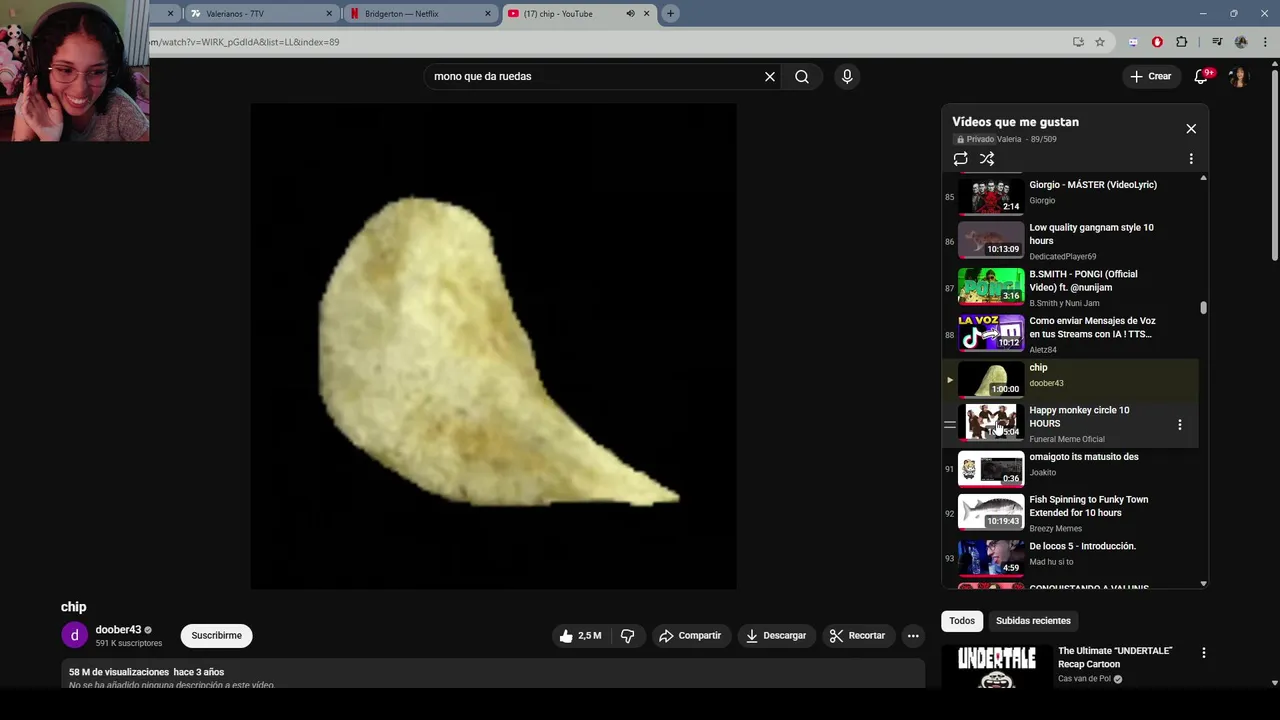Click the Compartir button
The height and width of the screenshot is (720, 1280).
690,636
